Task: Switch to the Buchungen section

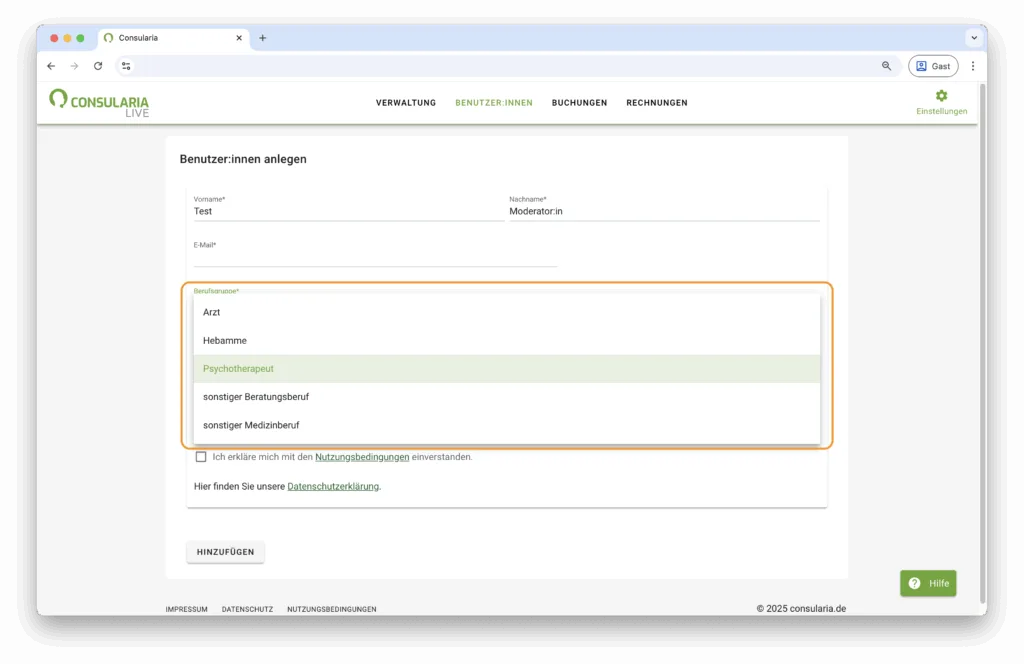Action: pyautogui.click(x=579, y=103)
